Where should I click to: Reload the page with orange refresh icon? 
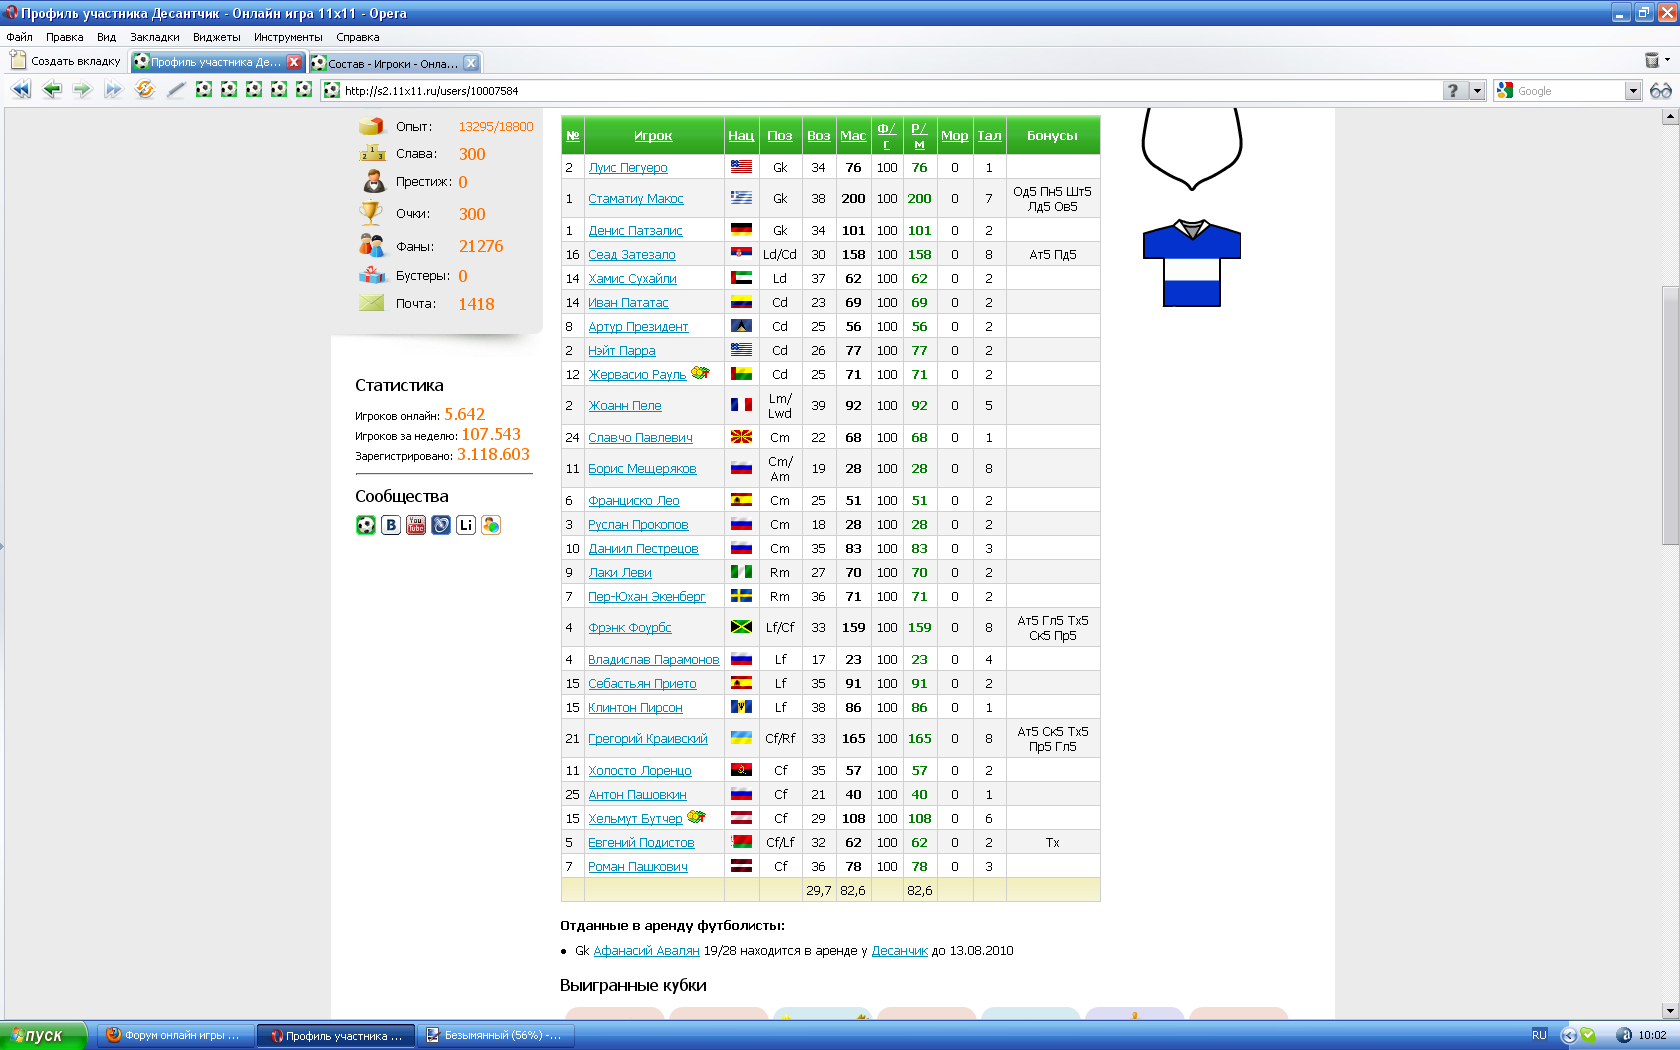[145, 90]
